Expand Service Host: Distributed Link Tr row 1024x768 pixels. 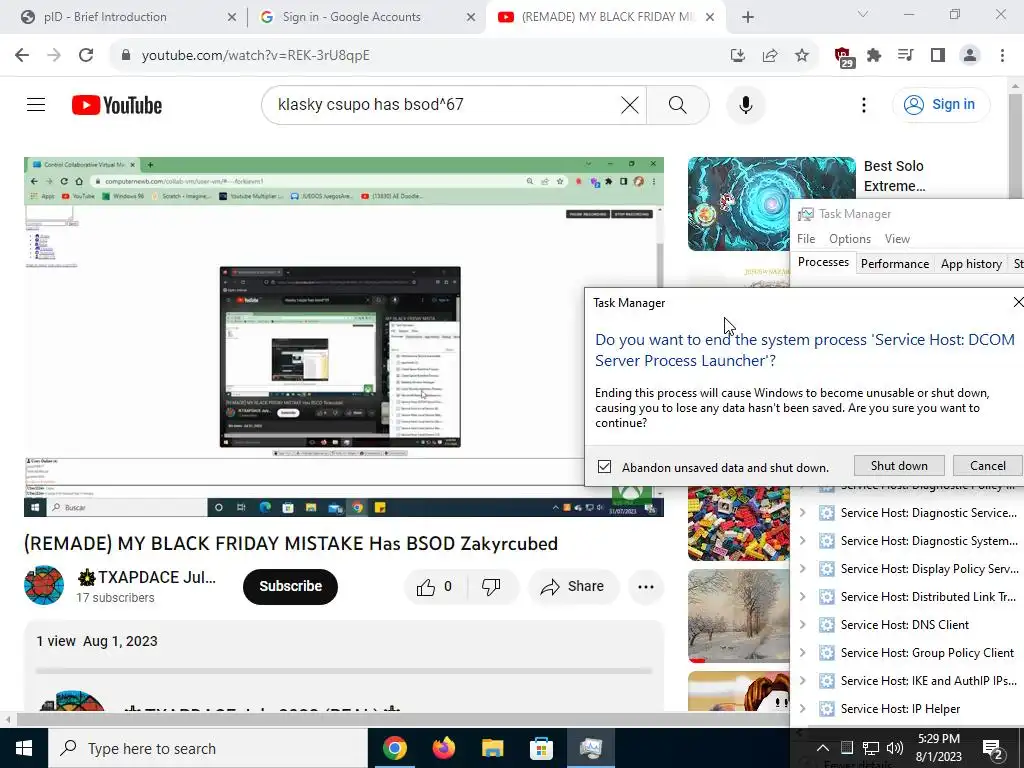(803, 597)
